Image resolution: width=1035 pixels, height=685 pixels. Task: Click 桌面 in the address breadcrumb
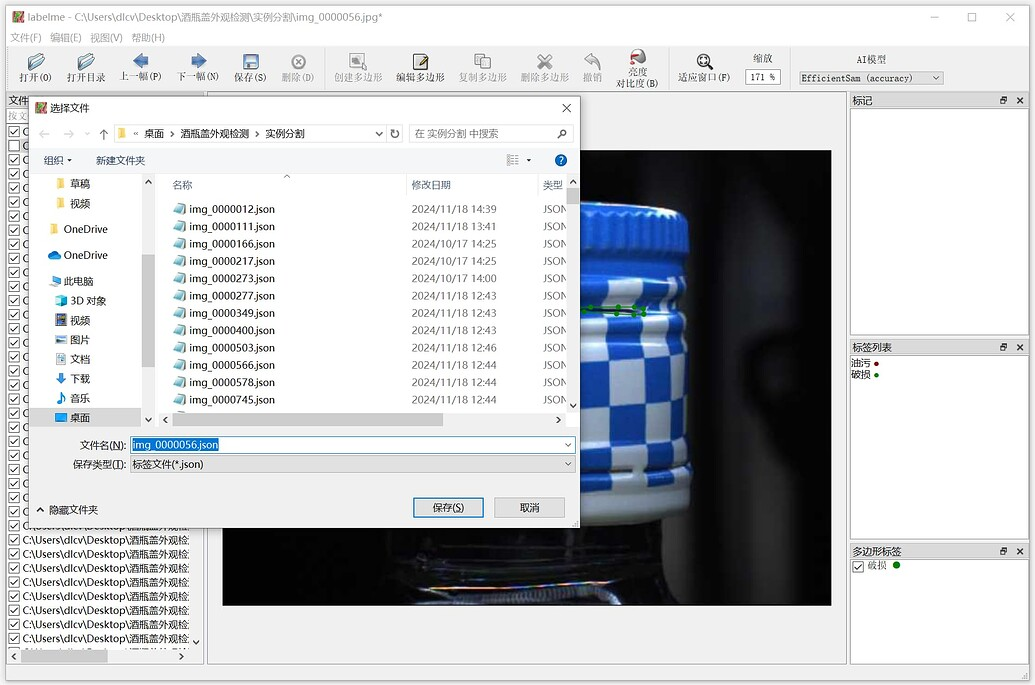[154, 134]
